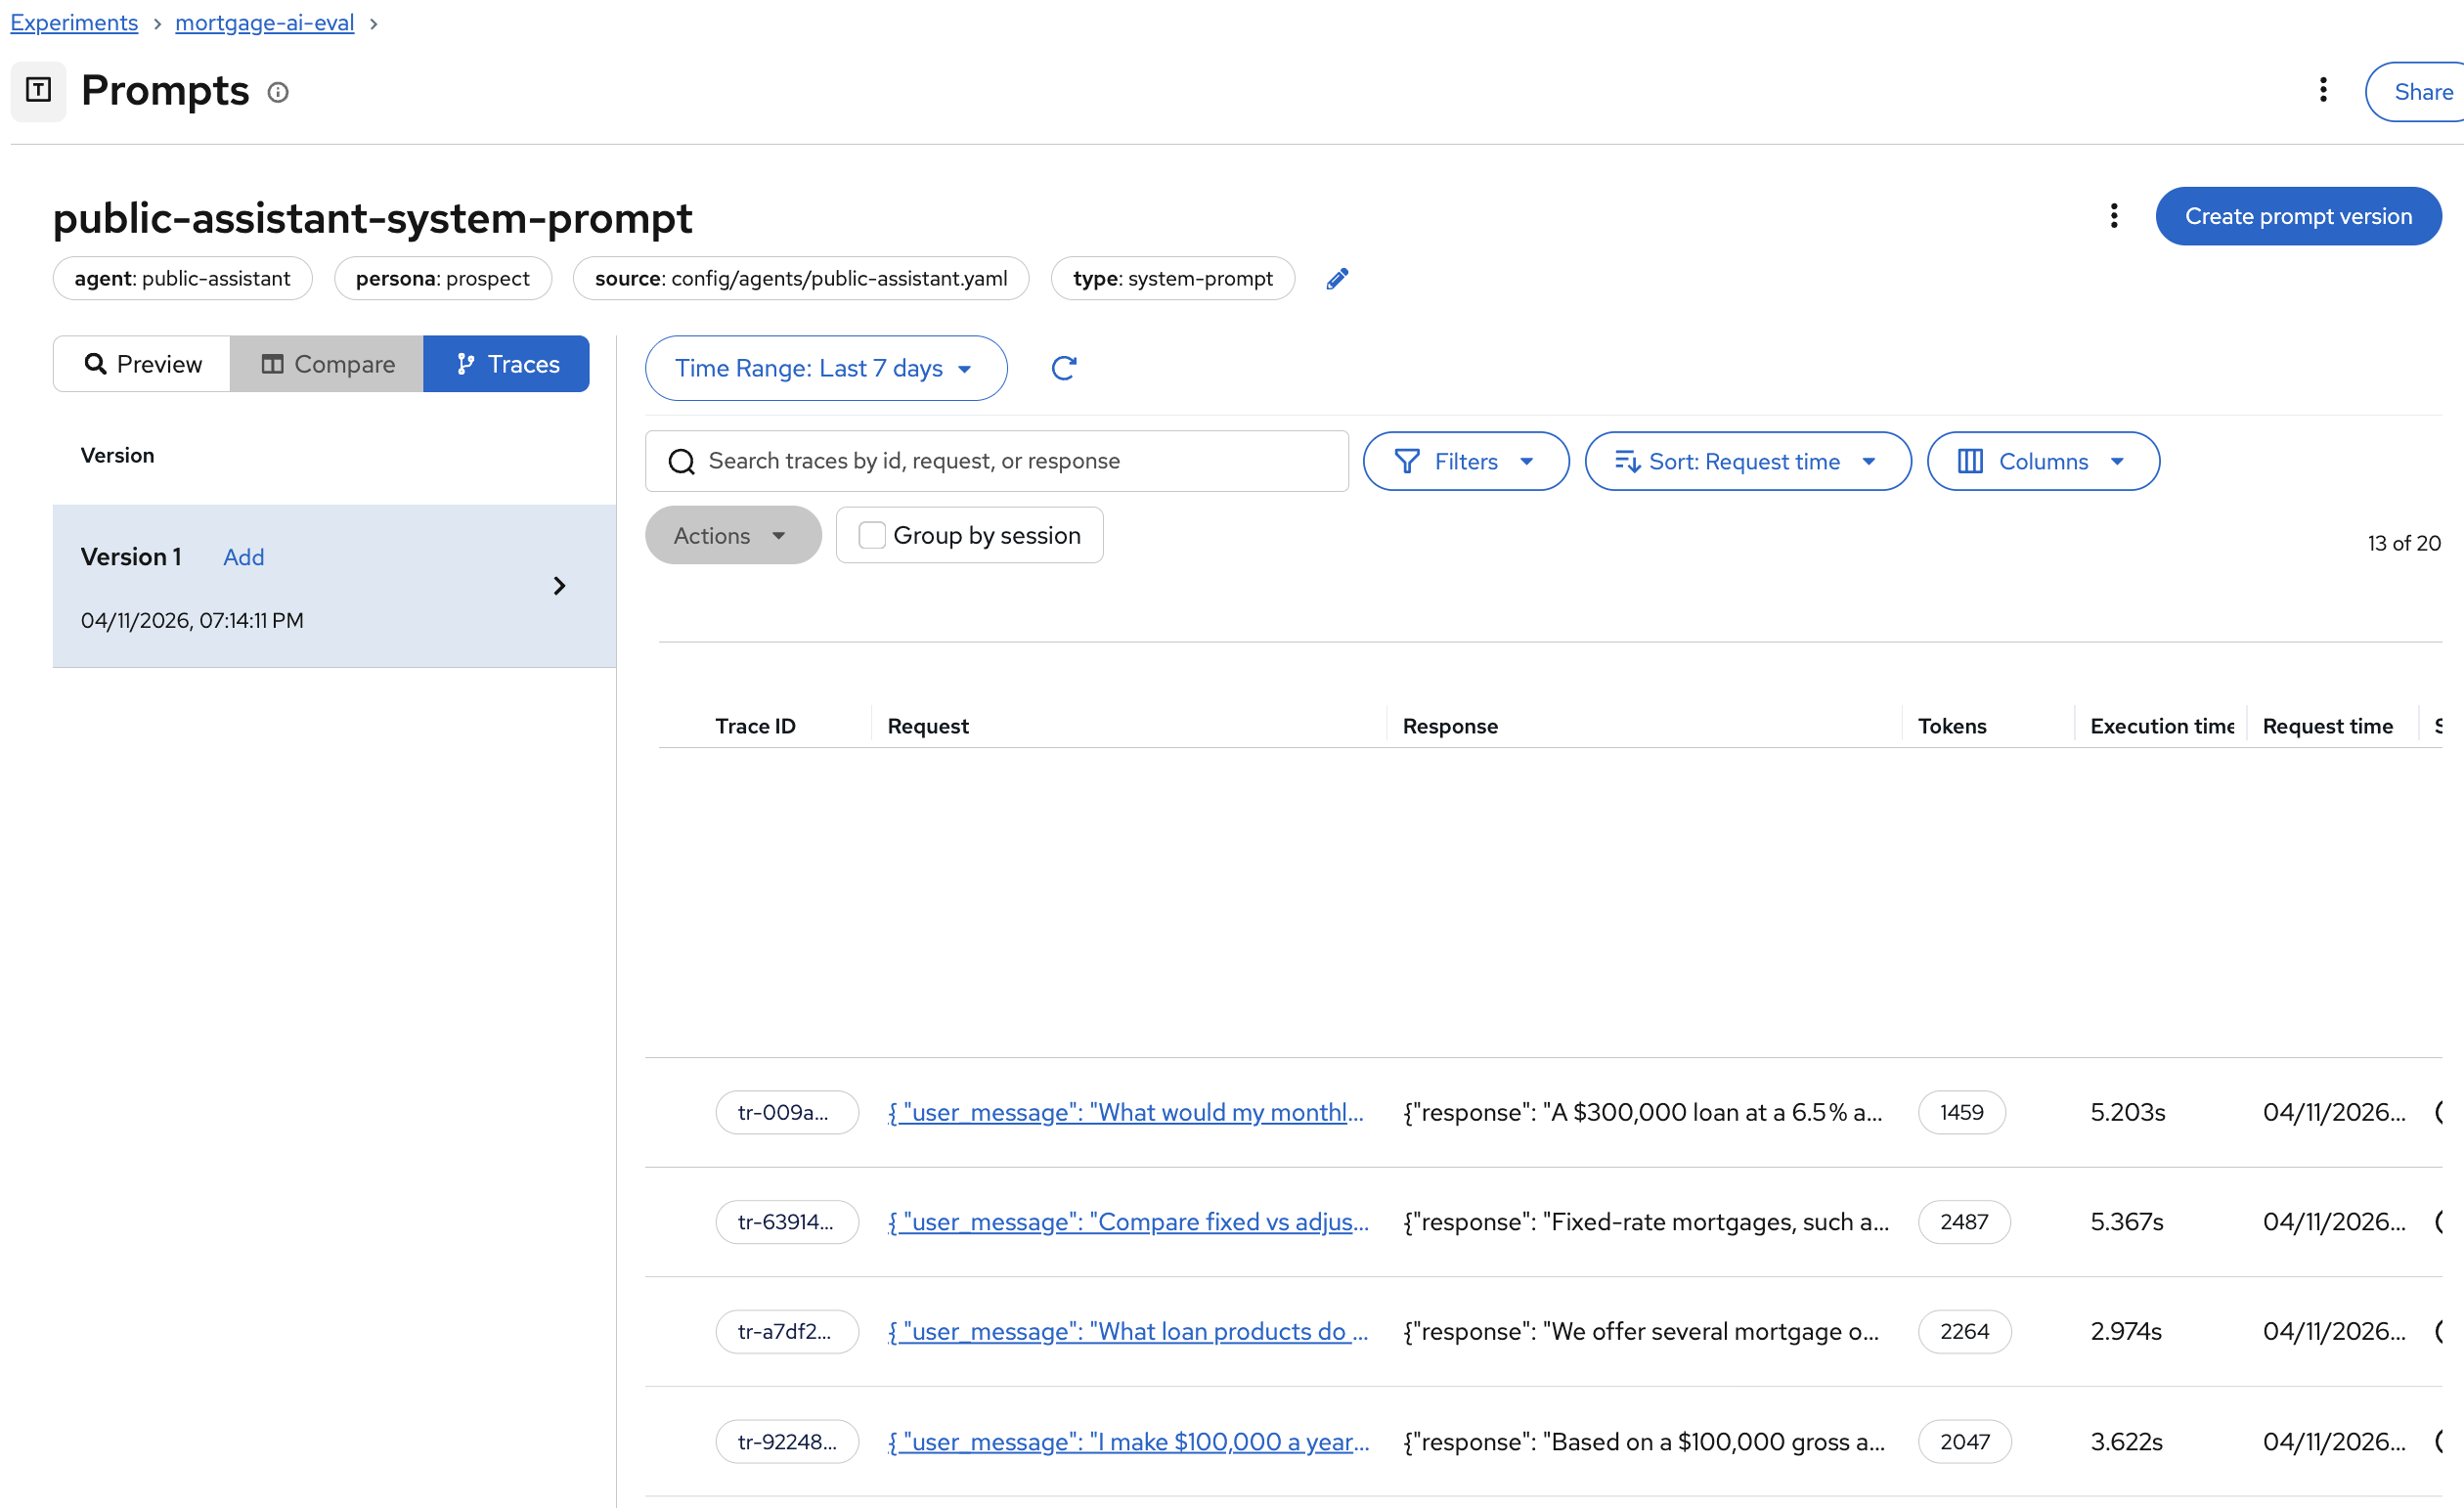
Task: Open the Time Range Last 7 days dropdown
Action: point(825,368)
